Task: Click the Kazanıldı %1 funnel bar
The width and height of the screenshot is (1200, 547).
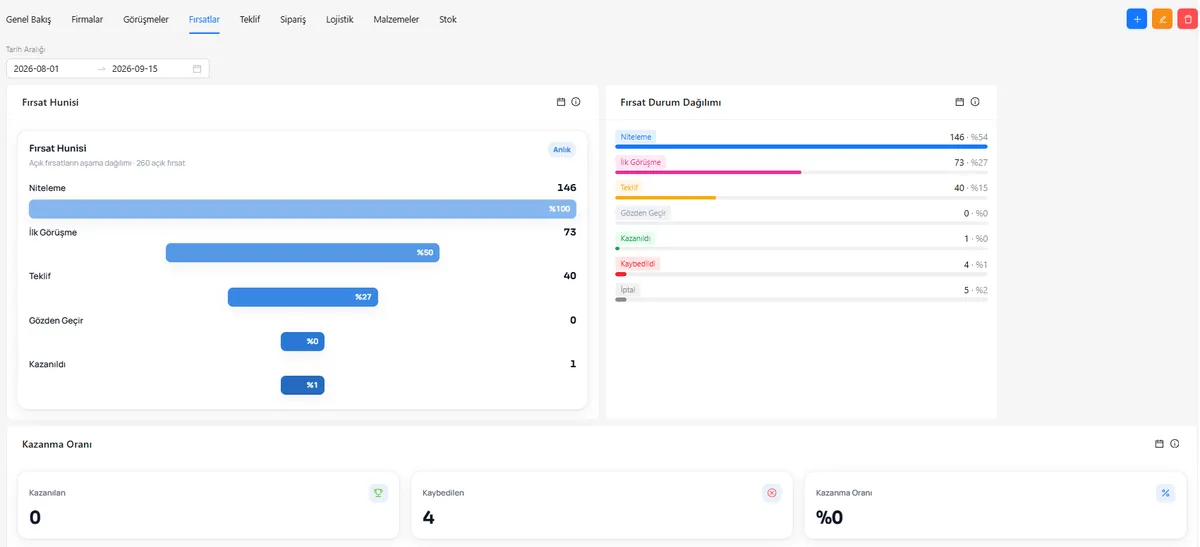Action: tap(303, 385)
